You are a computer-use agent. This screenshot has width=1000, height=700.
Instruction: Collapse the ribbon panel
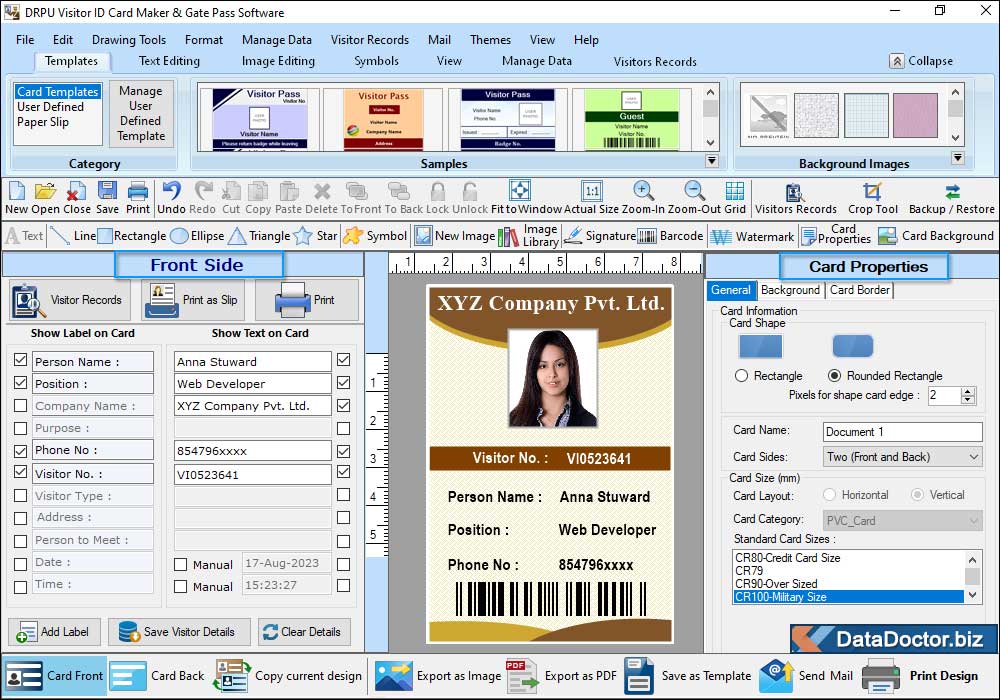click(922, 61)
